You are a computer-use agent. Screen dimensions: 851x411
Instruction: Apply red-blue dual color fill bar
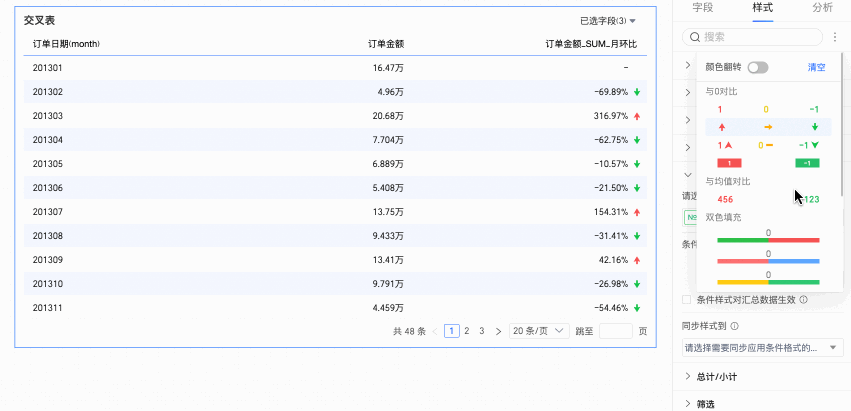(x=768, y=261)
